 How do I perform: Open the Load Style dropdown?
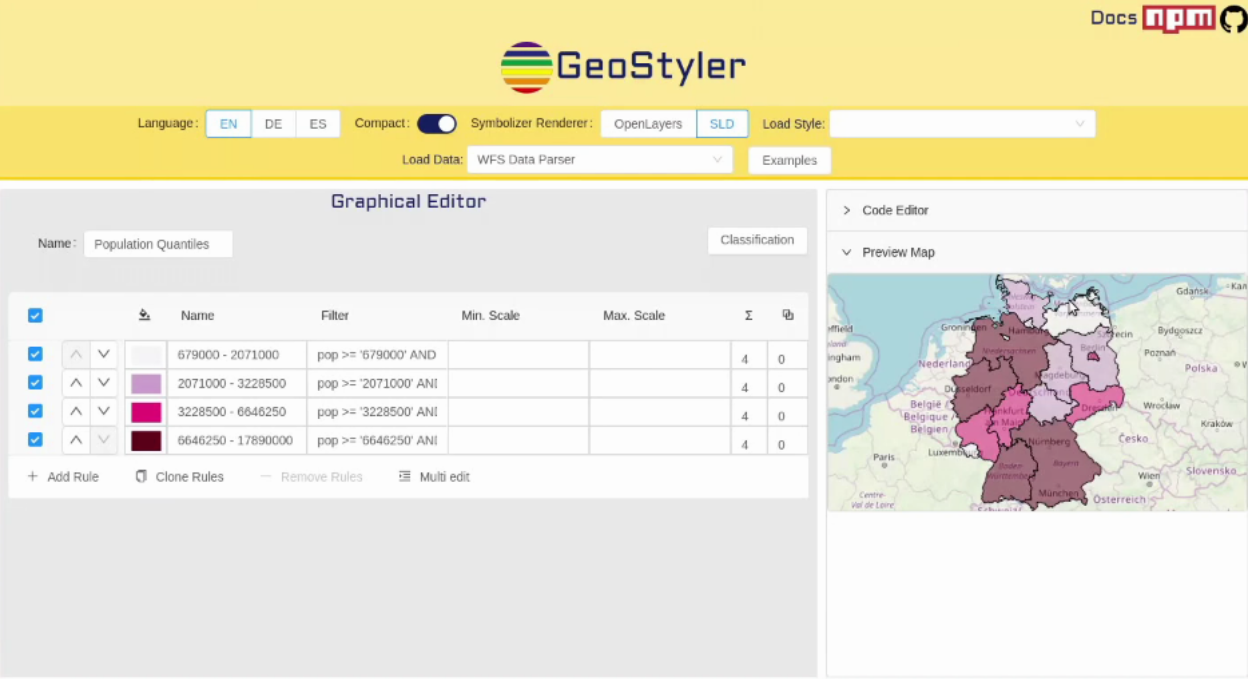[x=961, y=124]
